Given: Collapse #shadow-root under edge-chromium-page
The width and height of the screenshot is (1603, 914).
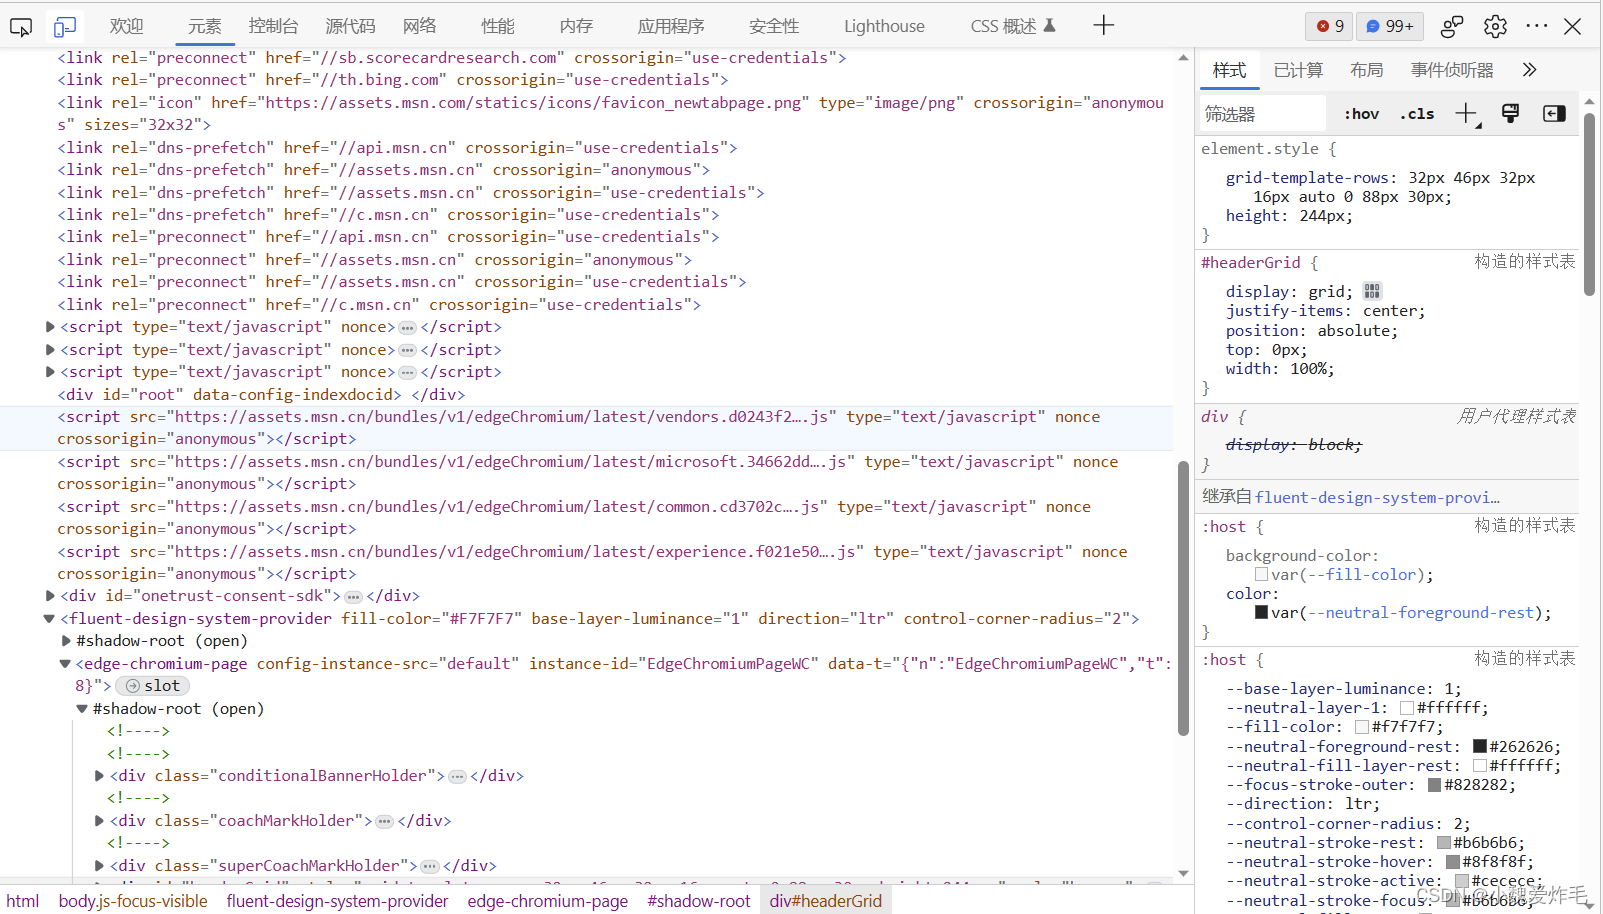Looking at the screenshot, I should (82, 709).
